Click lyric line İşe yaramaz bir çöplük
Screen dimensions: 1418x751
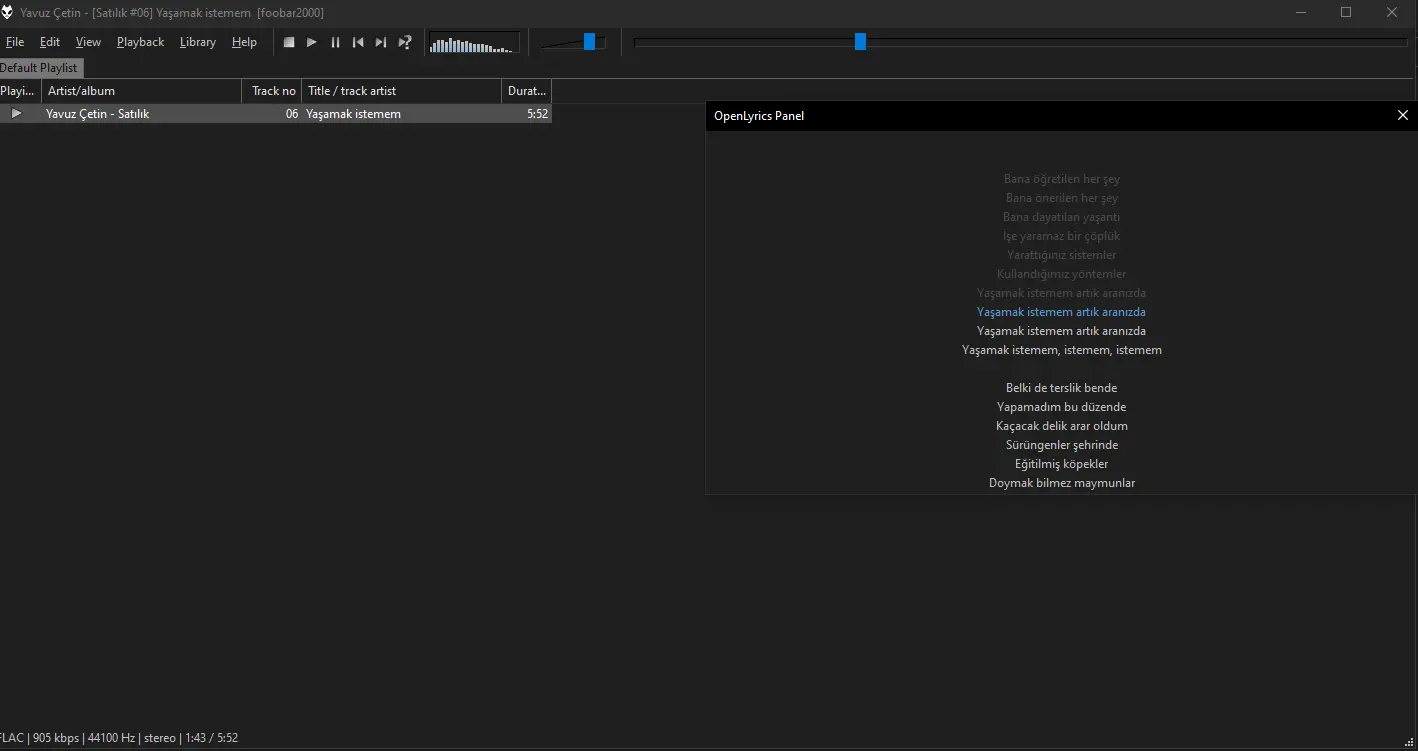1061,236
